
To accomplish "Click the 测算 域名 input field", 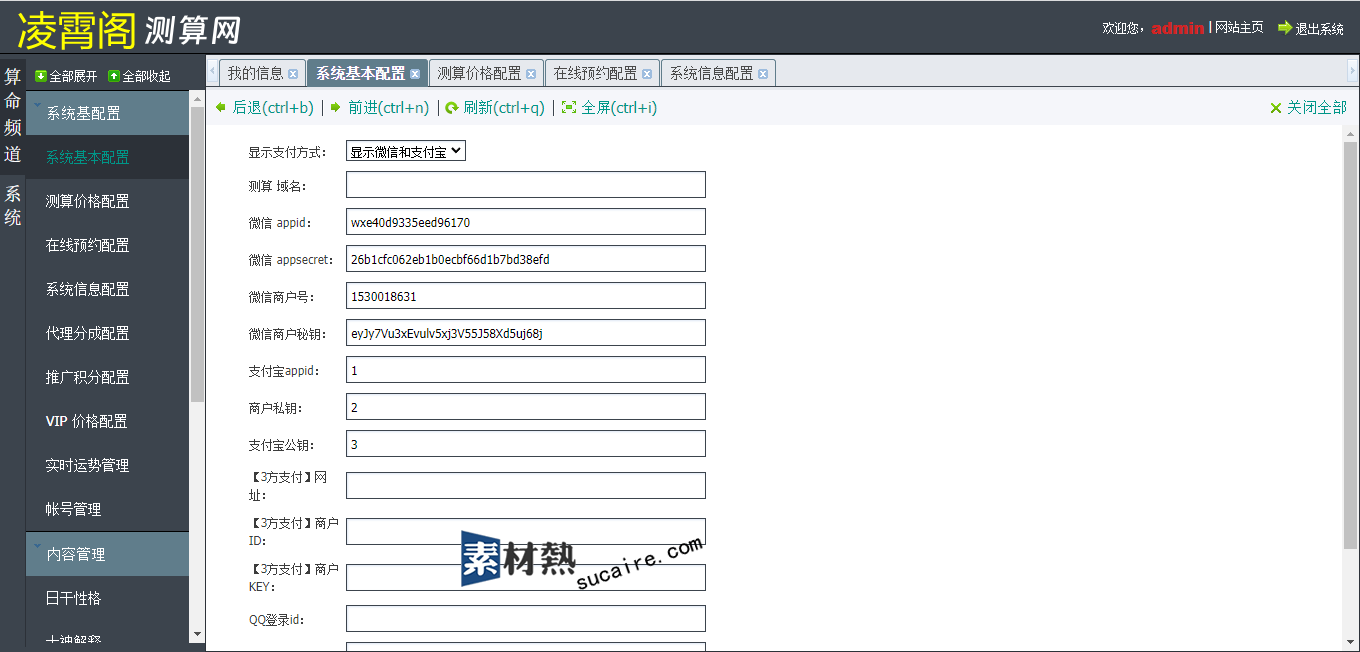I will pos(526,185).
